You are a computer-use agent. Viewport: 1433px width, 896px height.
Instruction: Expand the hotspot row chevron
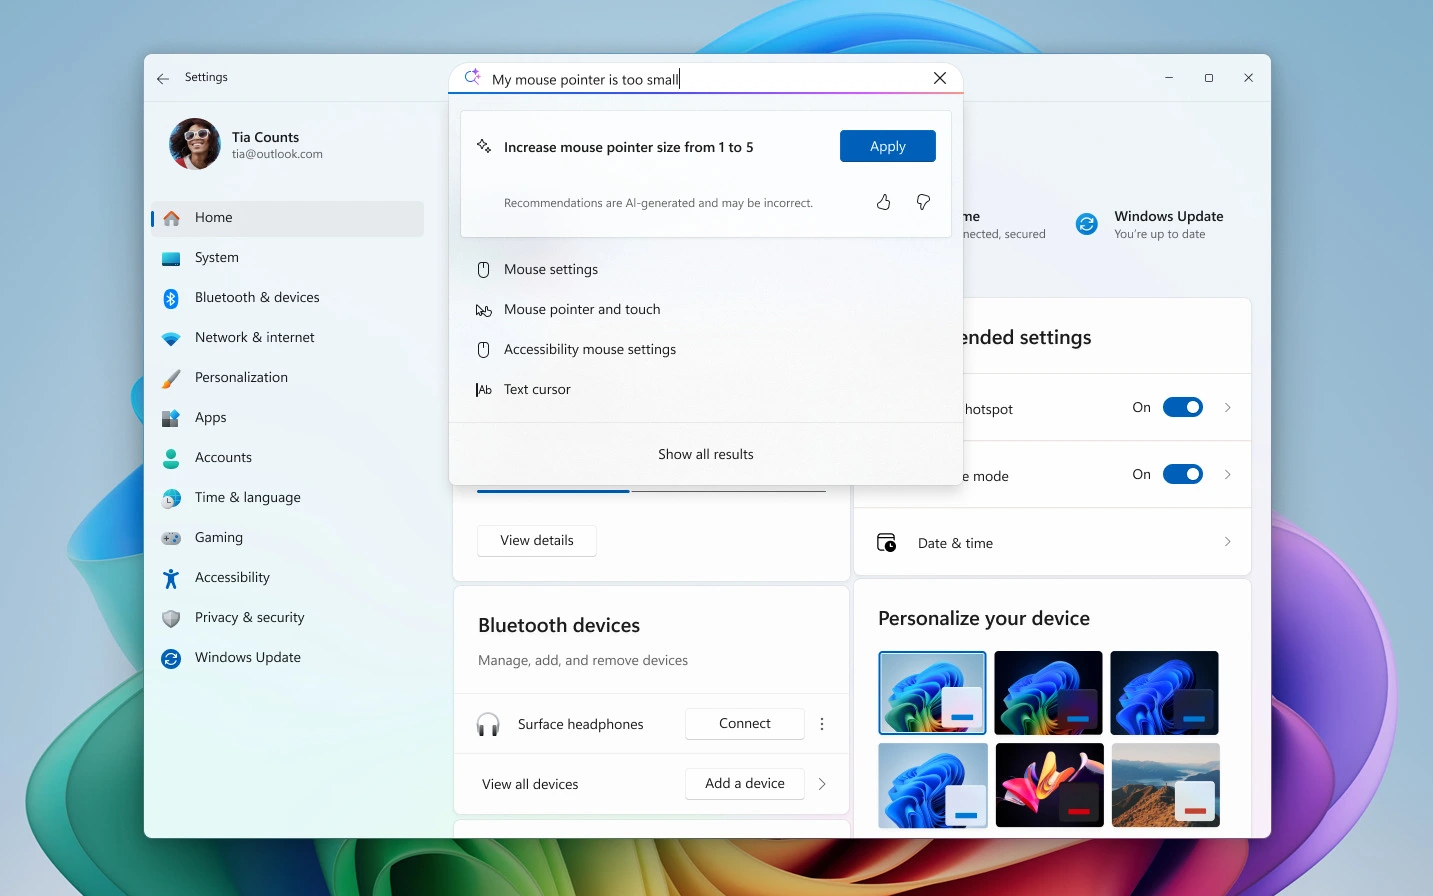(1228, 407)
